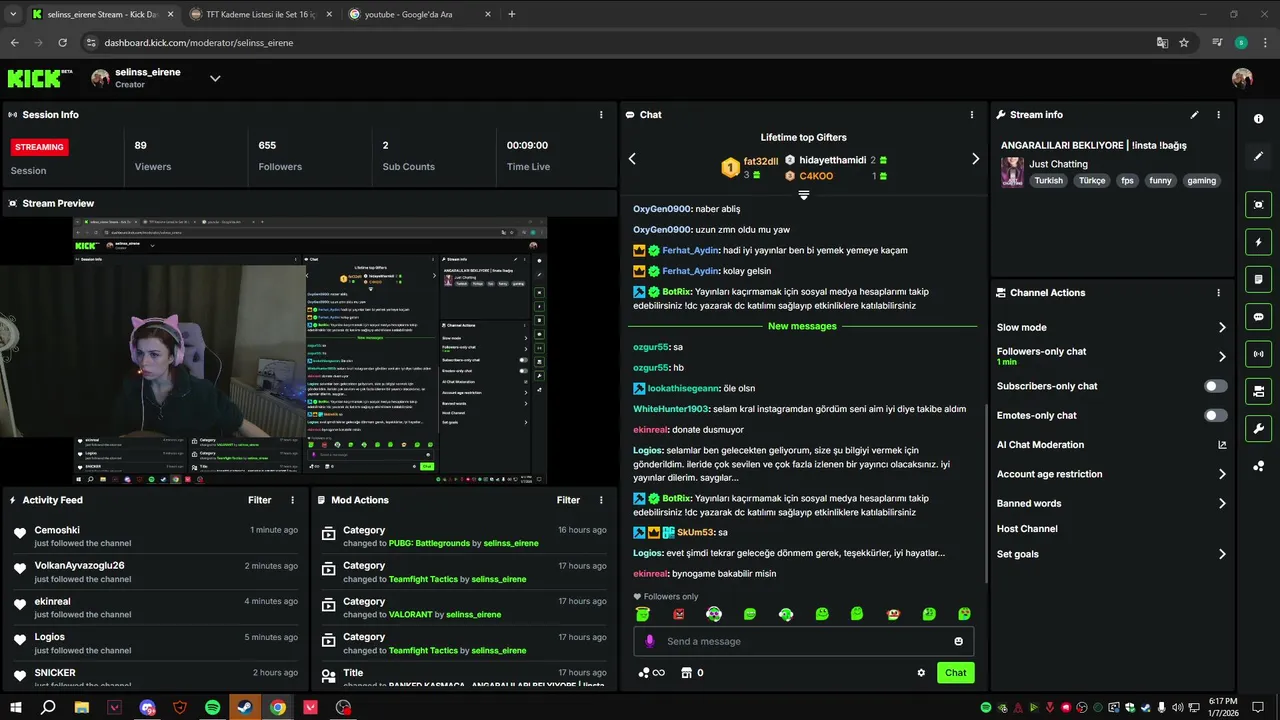Show previous top gifters with left arrow
The image size is (1280, 720).
point(632,159)
